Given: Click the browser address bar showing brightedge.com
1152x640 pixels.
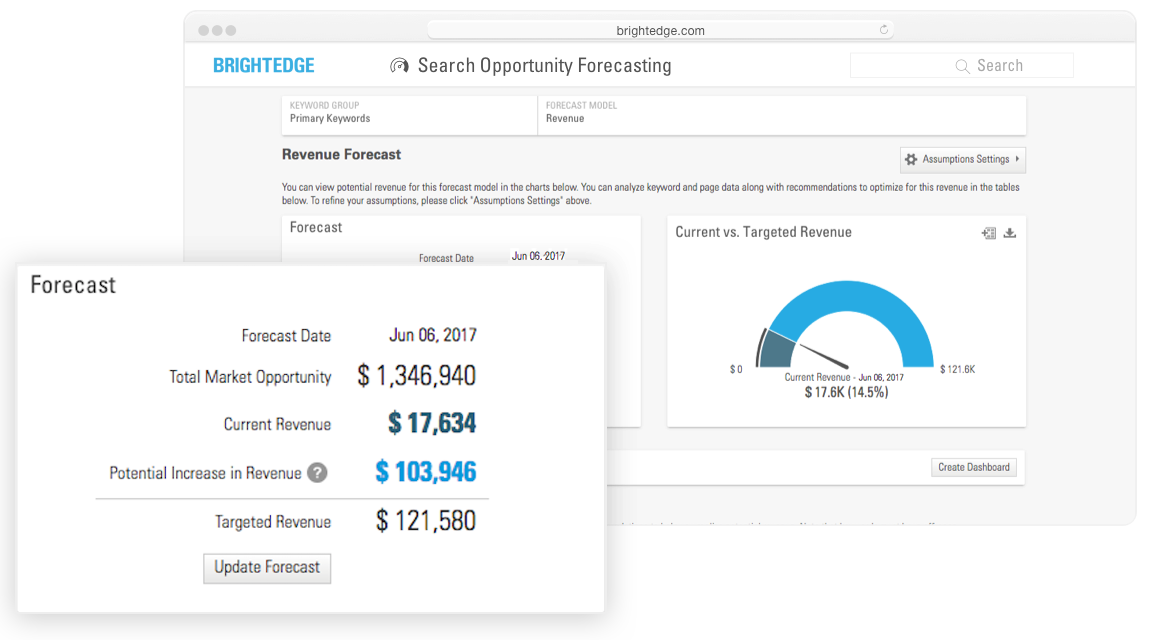Looking at the screenshot, I should [659, 30].
